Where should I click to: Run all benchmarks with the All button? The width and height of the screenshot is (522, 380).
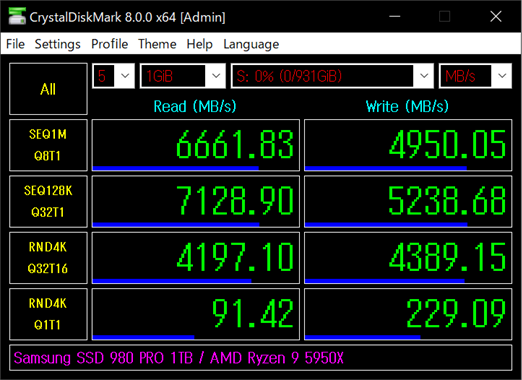[x=48, y=89]
